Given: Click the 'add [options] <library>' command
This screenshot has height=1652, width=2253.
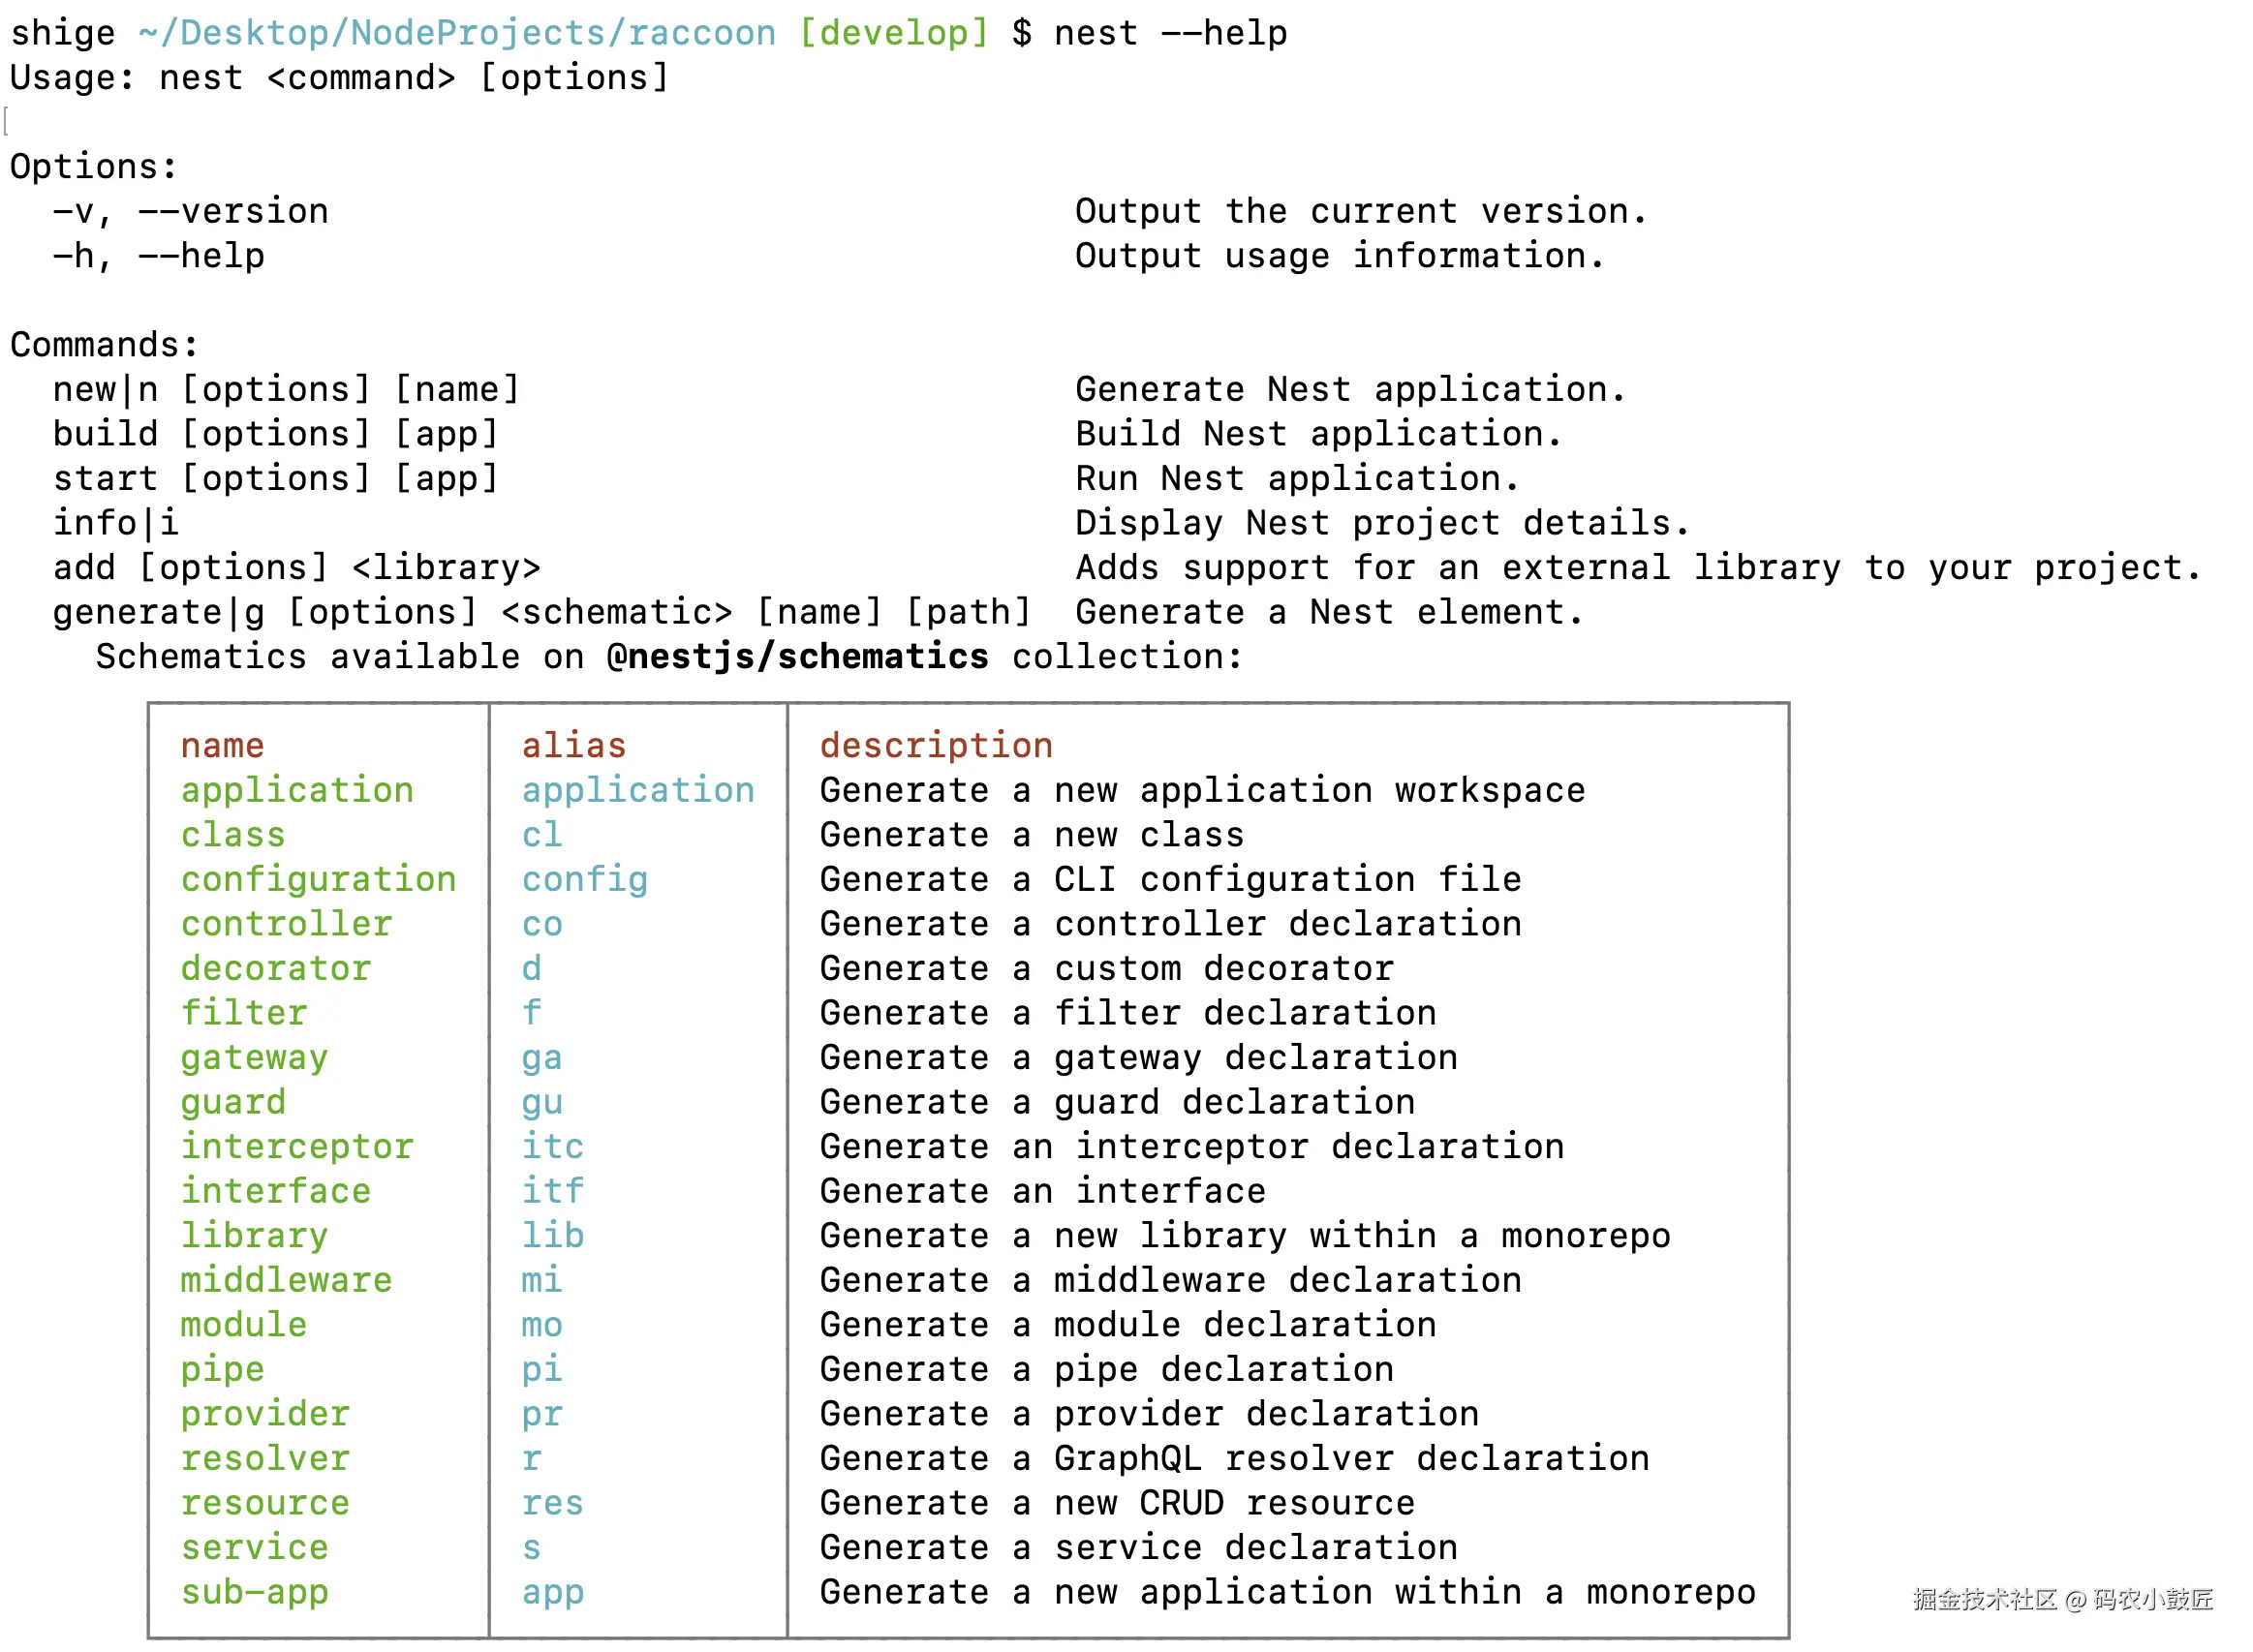Looking at the screenshot, I should [296, 568].
